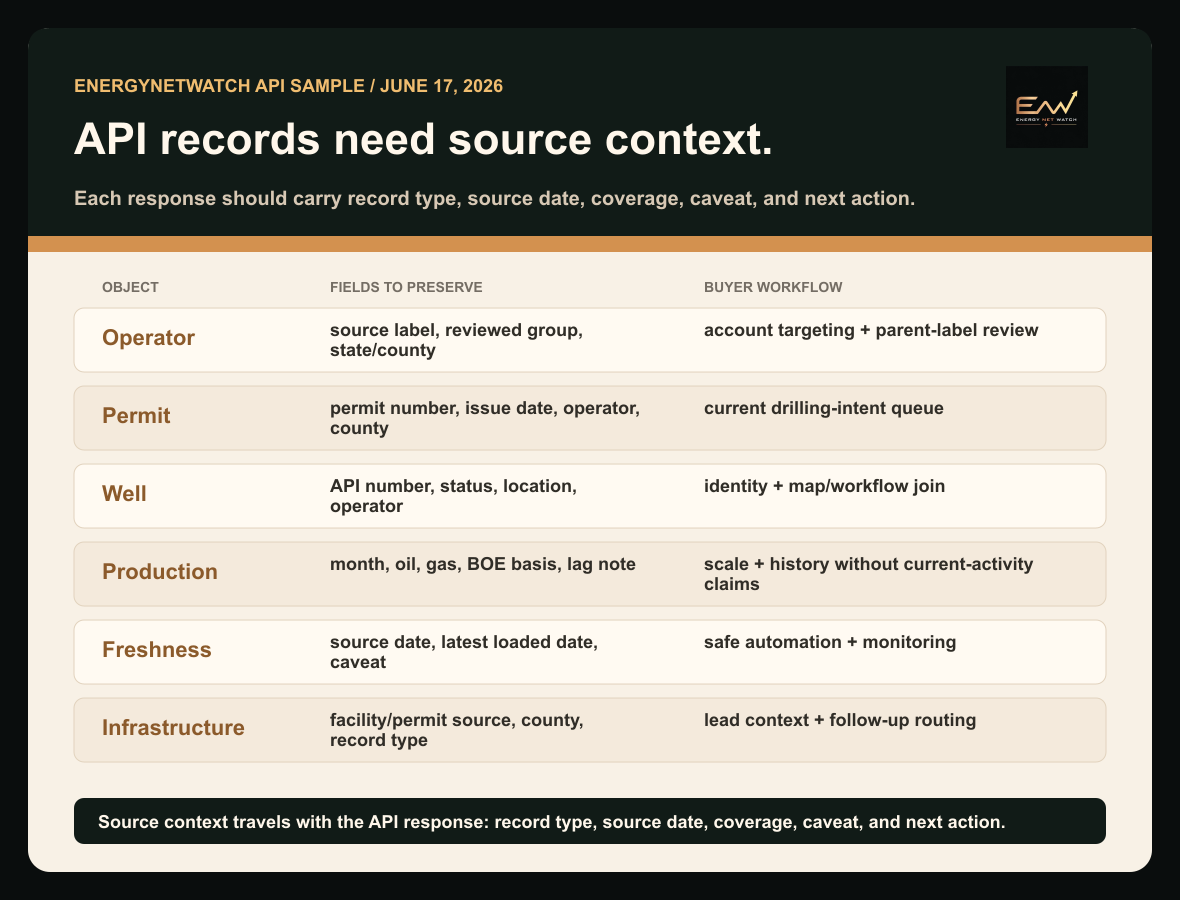Screen dimensions: 1180x900
Task: Select the Well row label
Action: point(124,494)
